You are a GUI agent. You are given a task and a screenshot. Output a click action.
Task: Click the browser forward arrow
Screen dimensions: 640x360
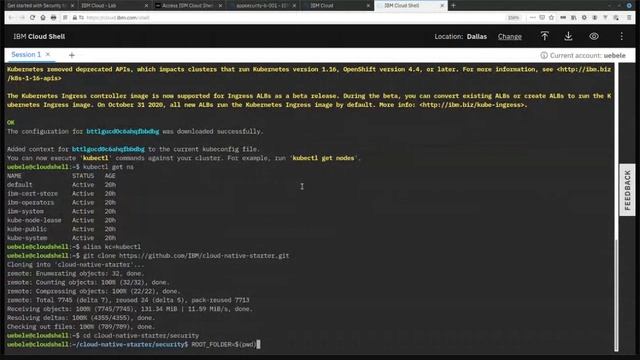coord(22,18)
